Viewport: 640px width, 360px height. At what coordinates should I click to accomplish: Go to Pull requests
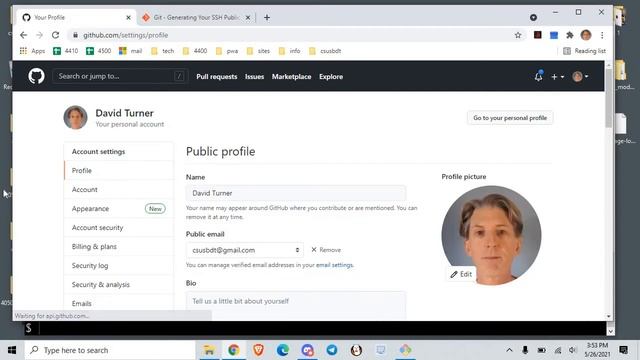point(216,77)
